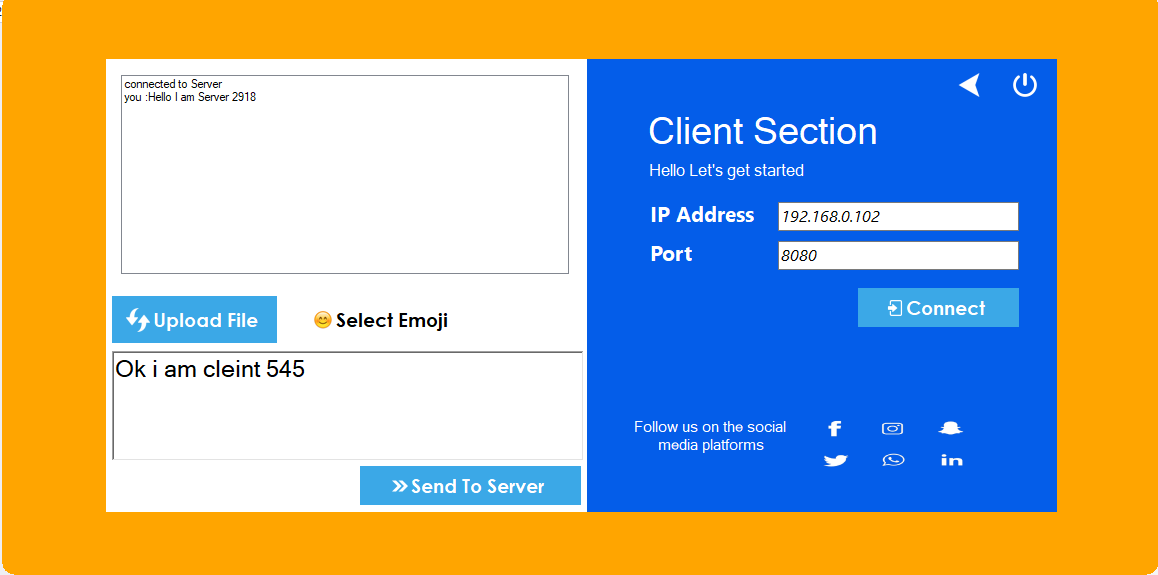Click into the message box reading "Ok i am cleint 545"
The height and width of the screenshot is (575, 1158).
pyautogui.click(x=347, y=406)
